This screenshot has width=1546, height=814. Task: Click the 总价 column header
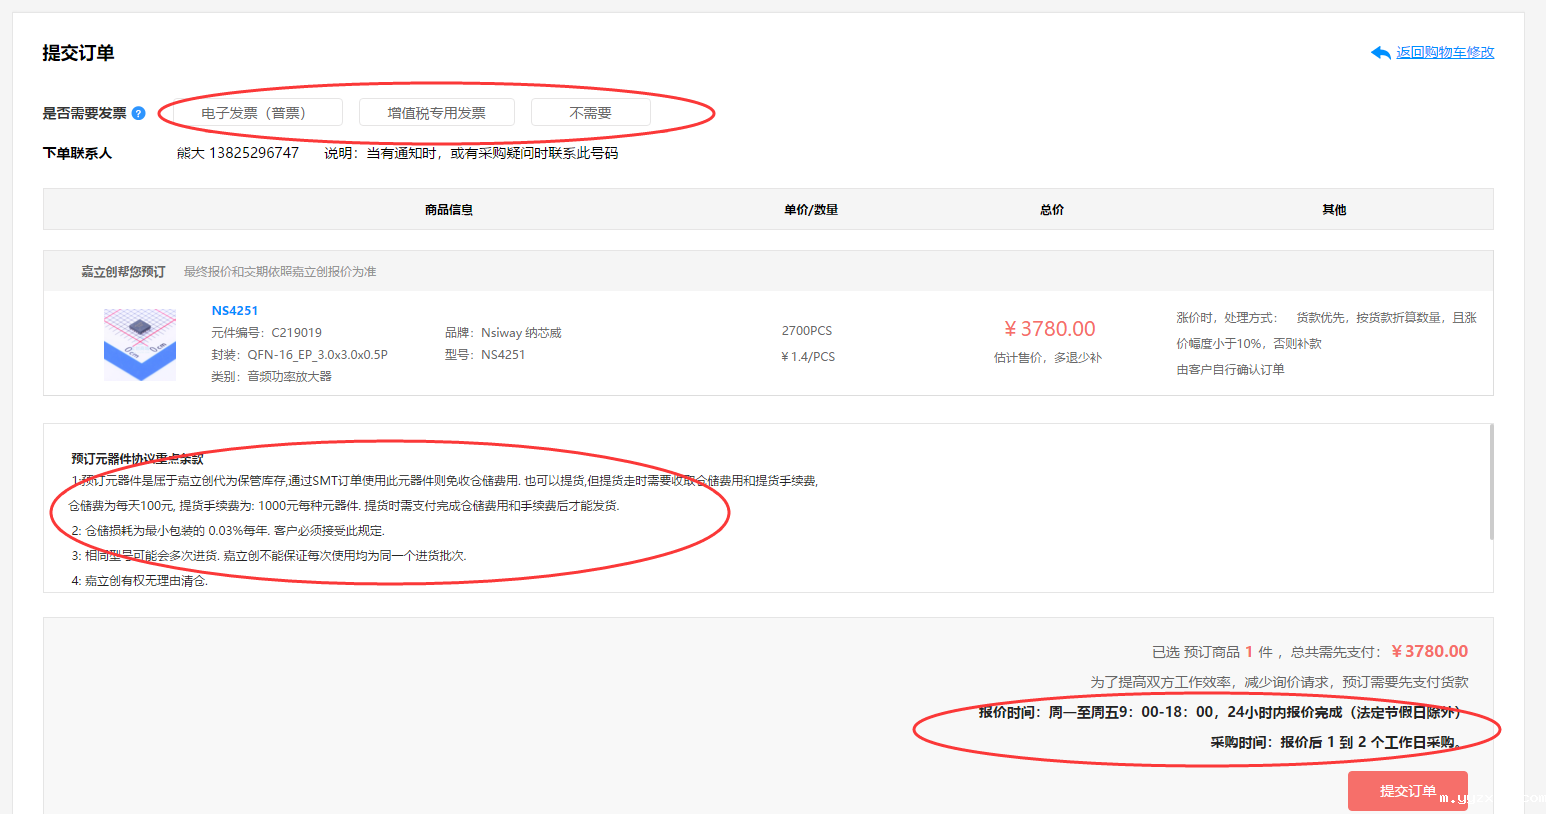pos(1051,210)
